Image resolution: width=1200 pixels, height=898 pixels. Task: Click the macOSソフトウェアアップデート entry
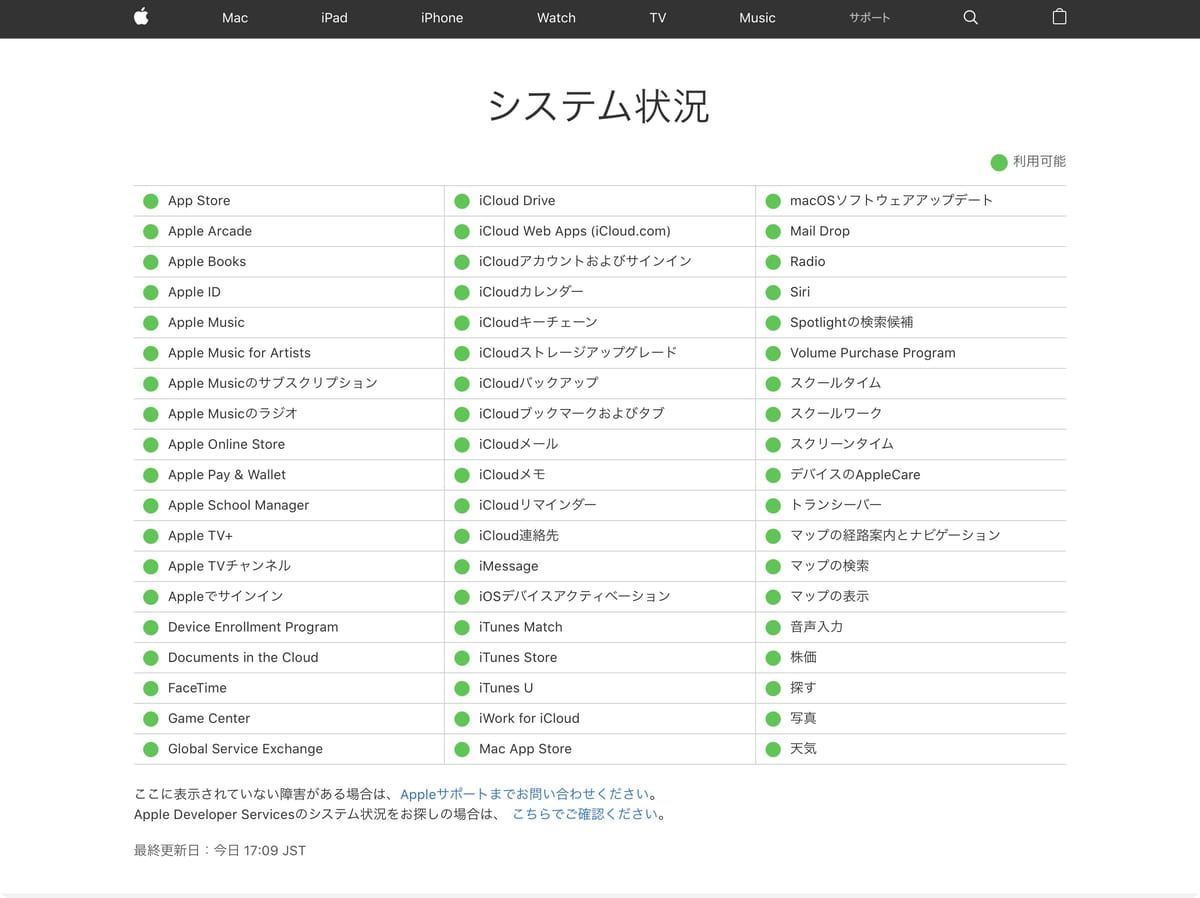[x=892, y=201]
